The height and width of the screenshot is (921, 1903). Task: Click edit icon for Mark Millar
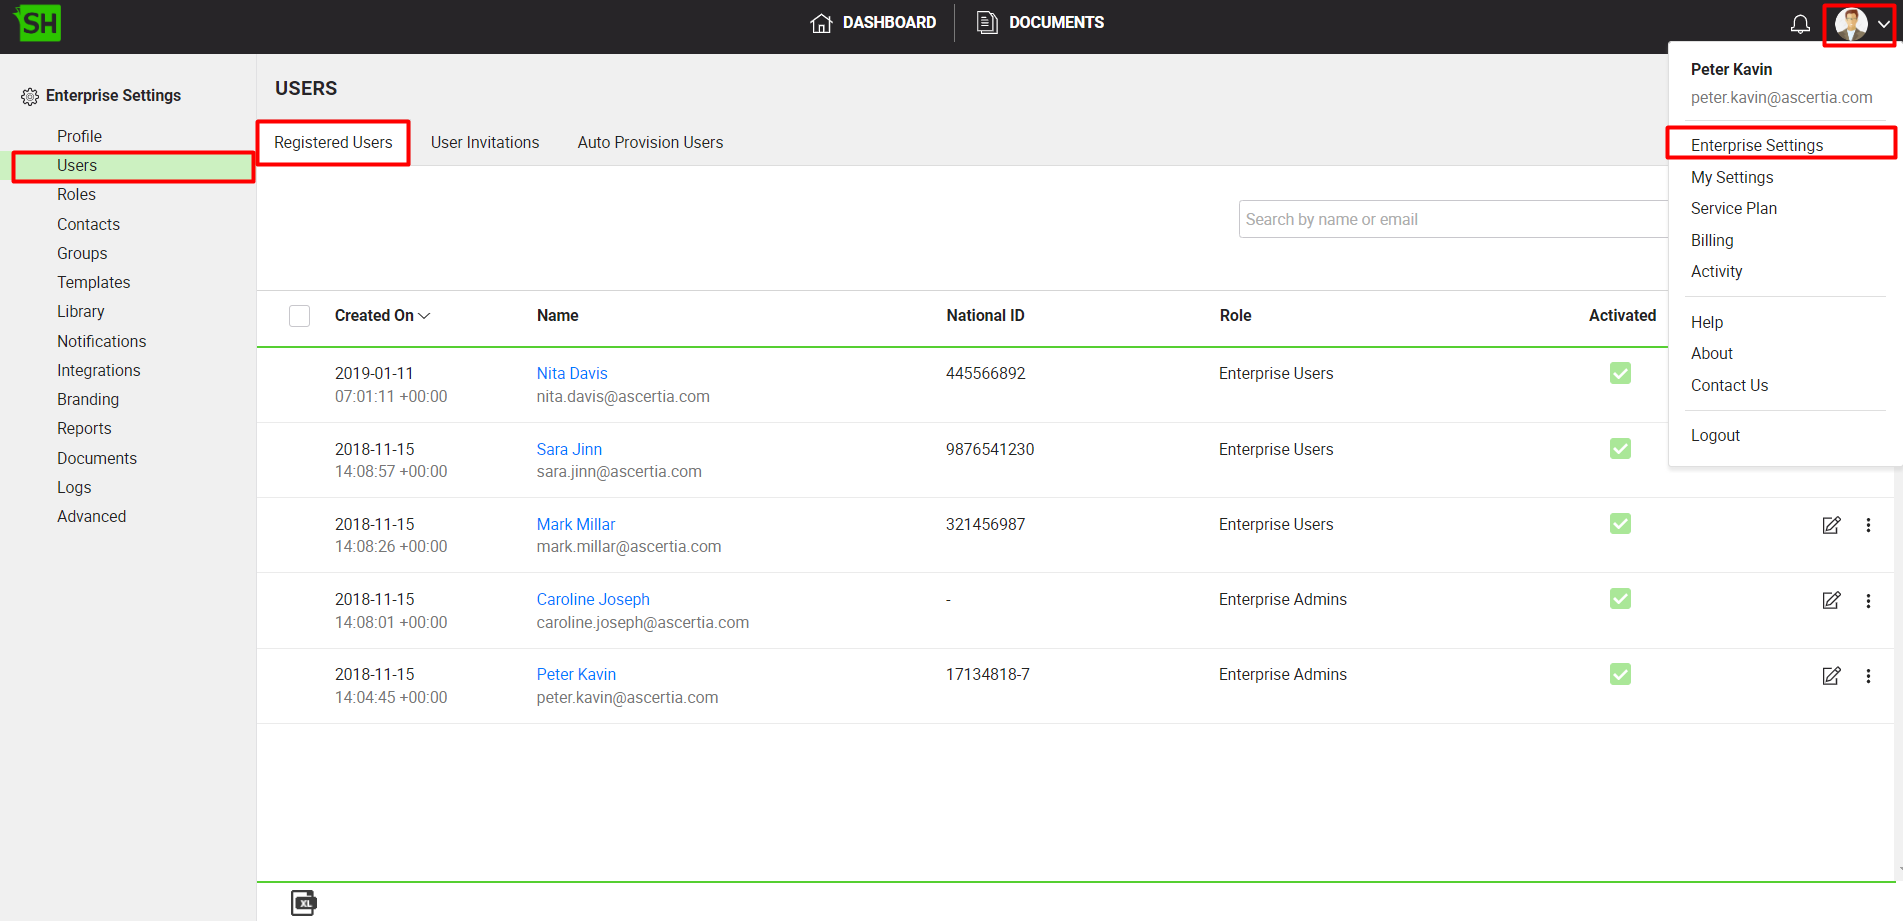point(1831,525)
